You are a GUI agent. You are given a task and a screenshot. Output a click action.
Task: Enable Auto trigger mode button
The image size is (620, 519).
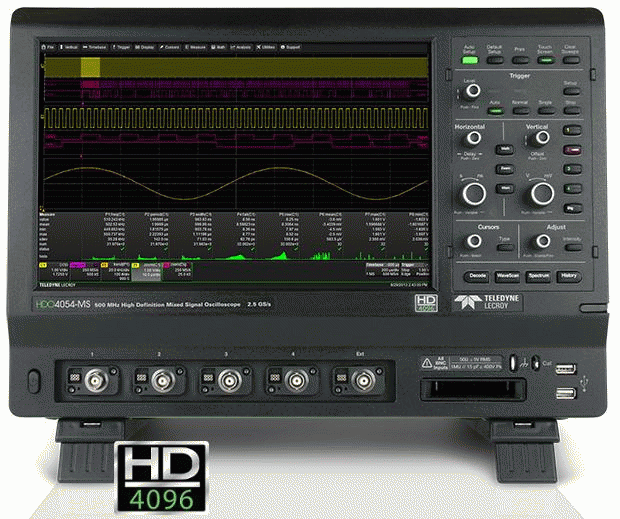coord(495,111)
